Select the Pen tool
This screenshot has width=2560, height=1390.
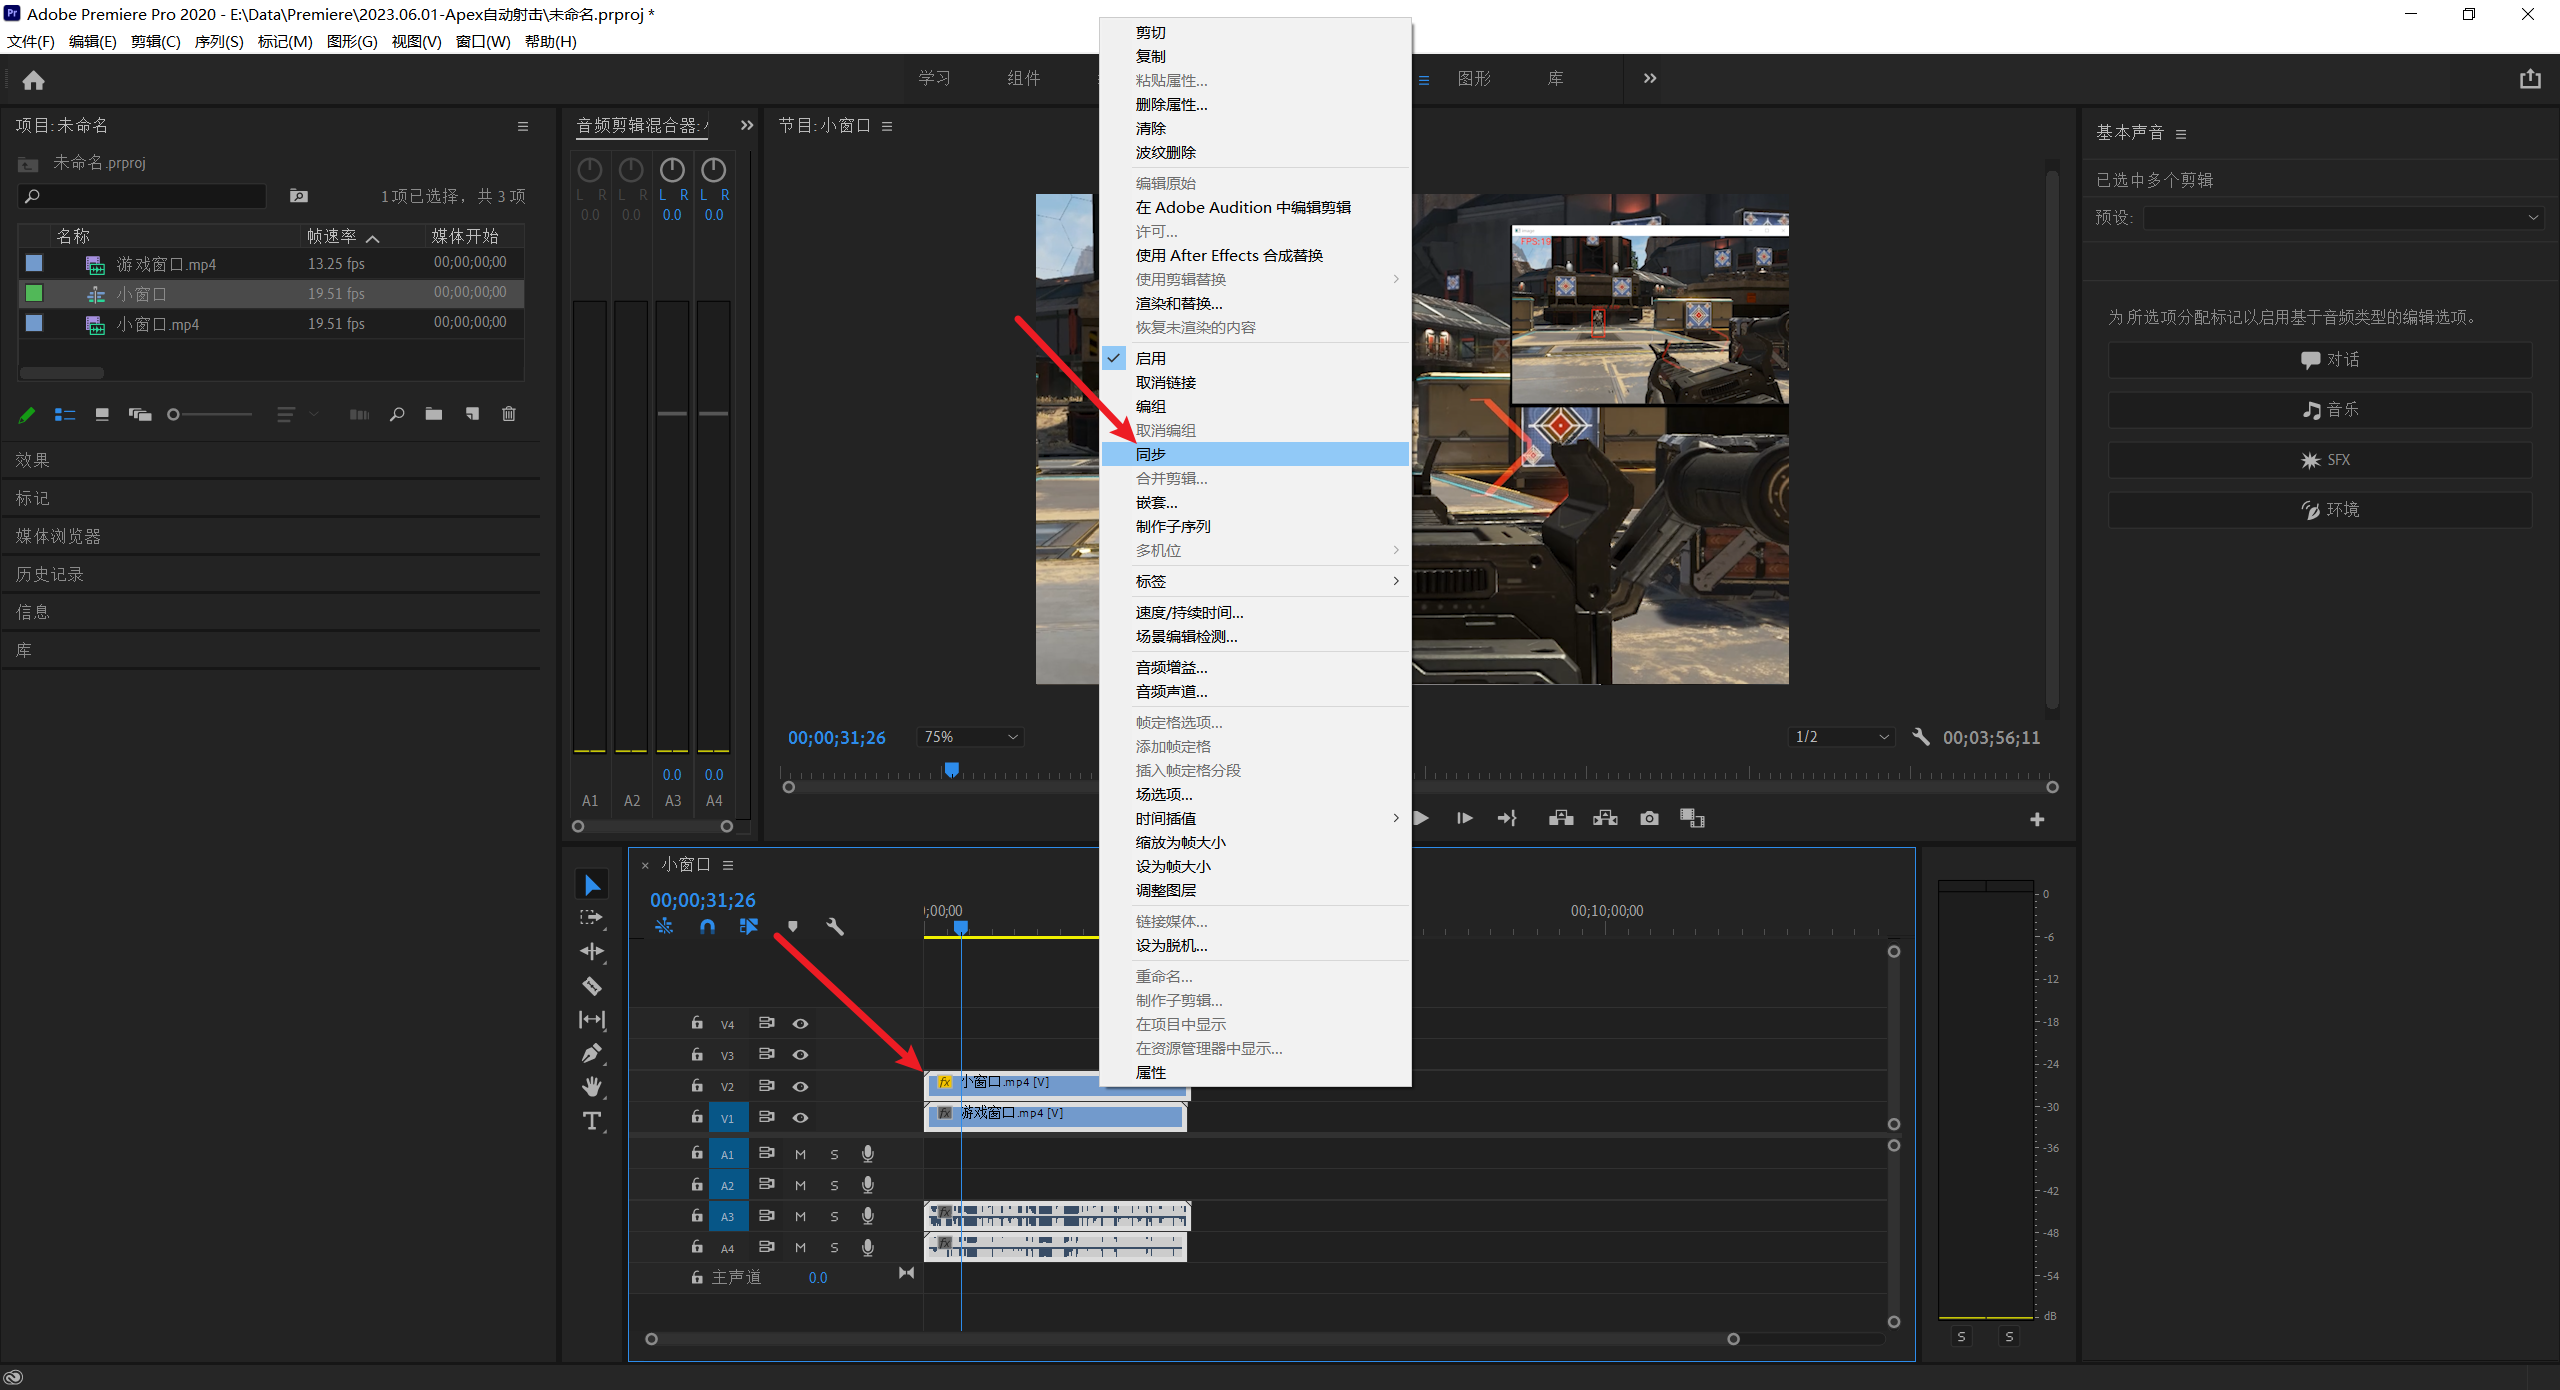pos(592,1053)
